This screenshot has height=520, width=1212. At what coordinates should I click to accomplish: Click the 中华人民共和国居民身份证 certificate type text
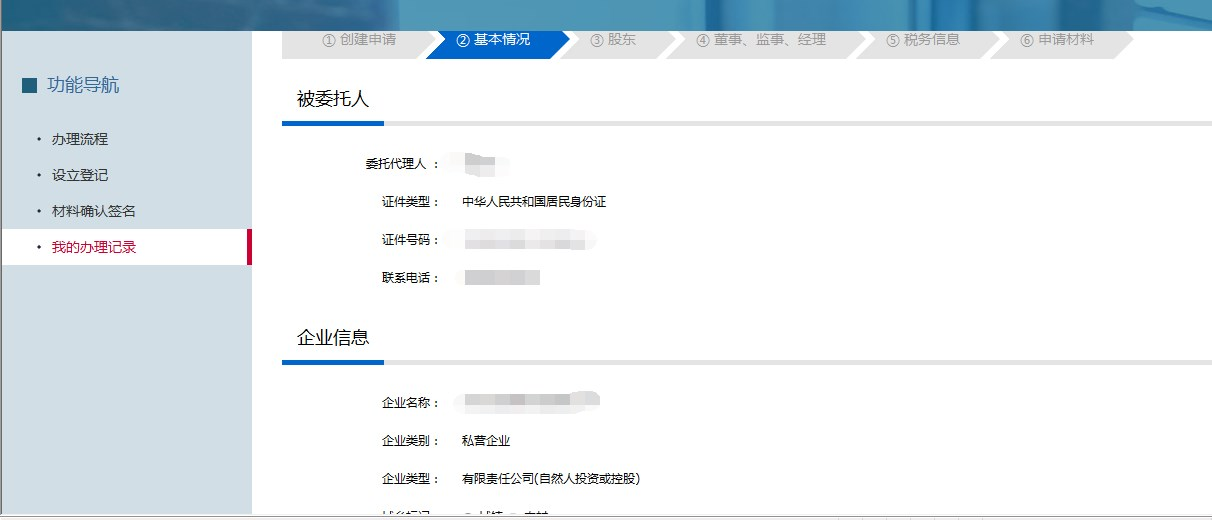(x=534, y=202)
